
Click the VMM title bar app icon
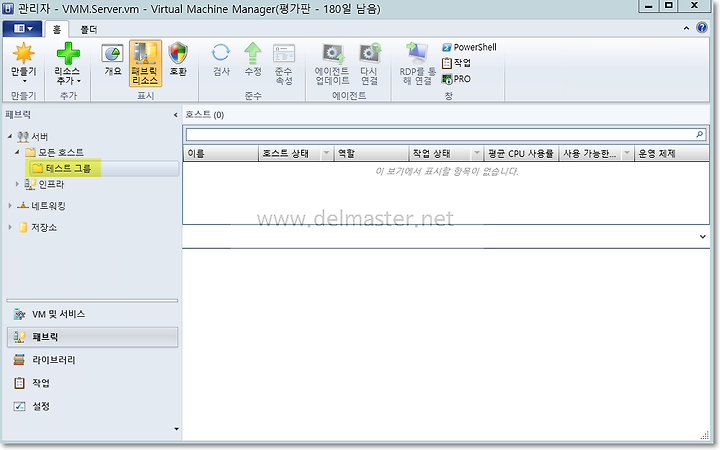coord(8,8)
